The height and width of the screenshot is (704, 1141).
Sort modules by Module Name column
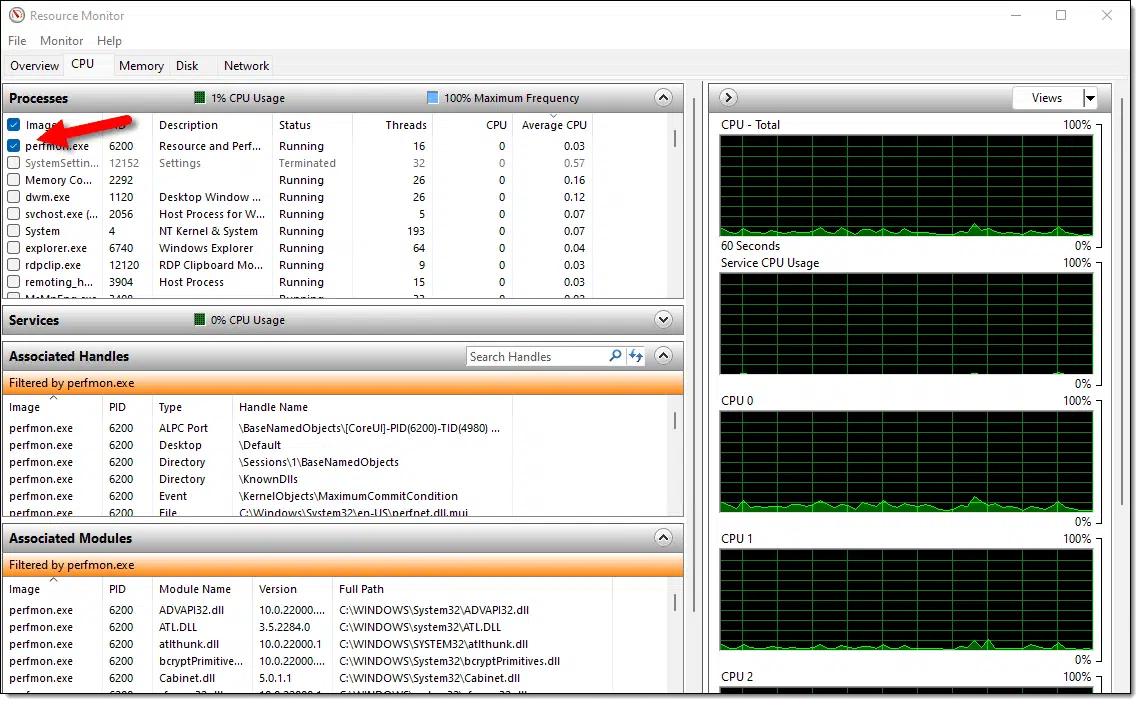(x=195, y=589)
